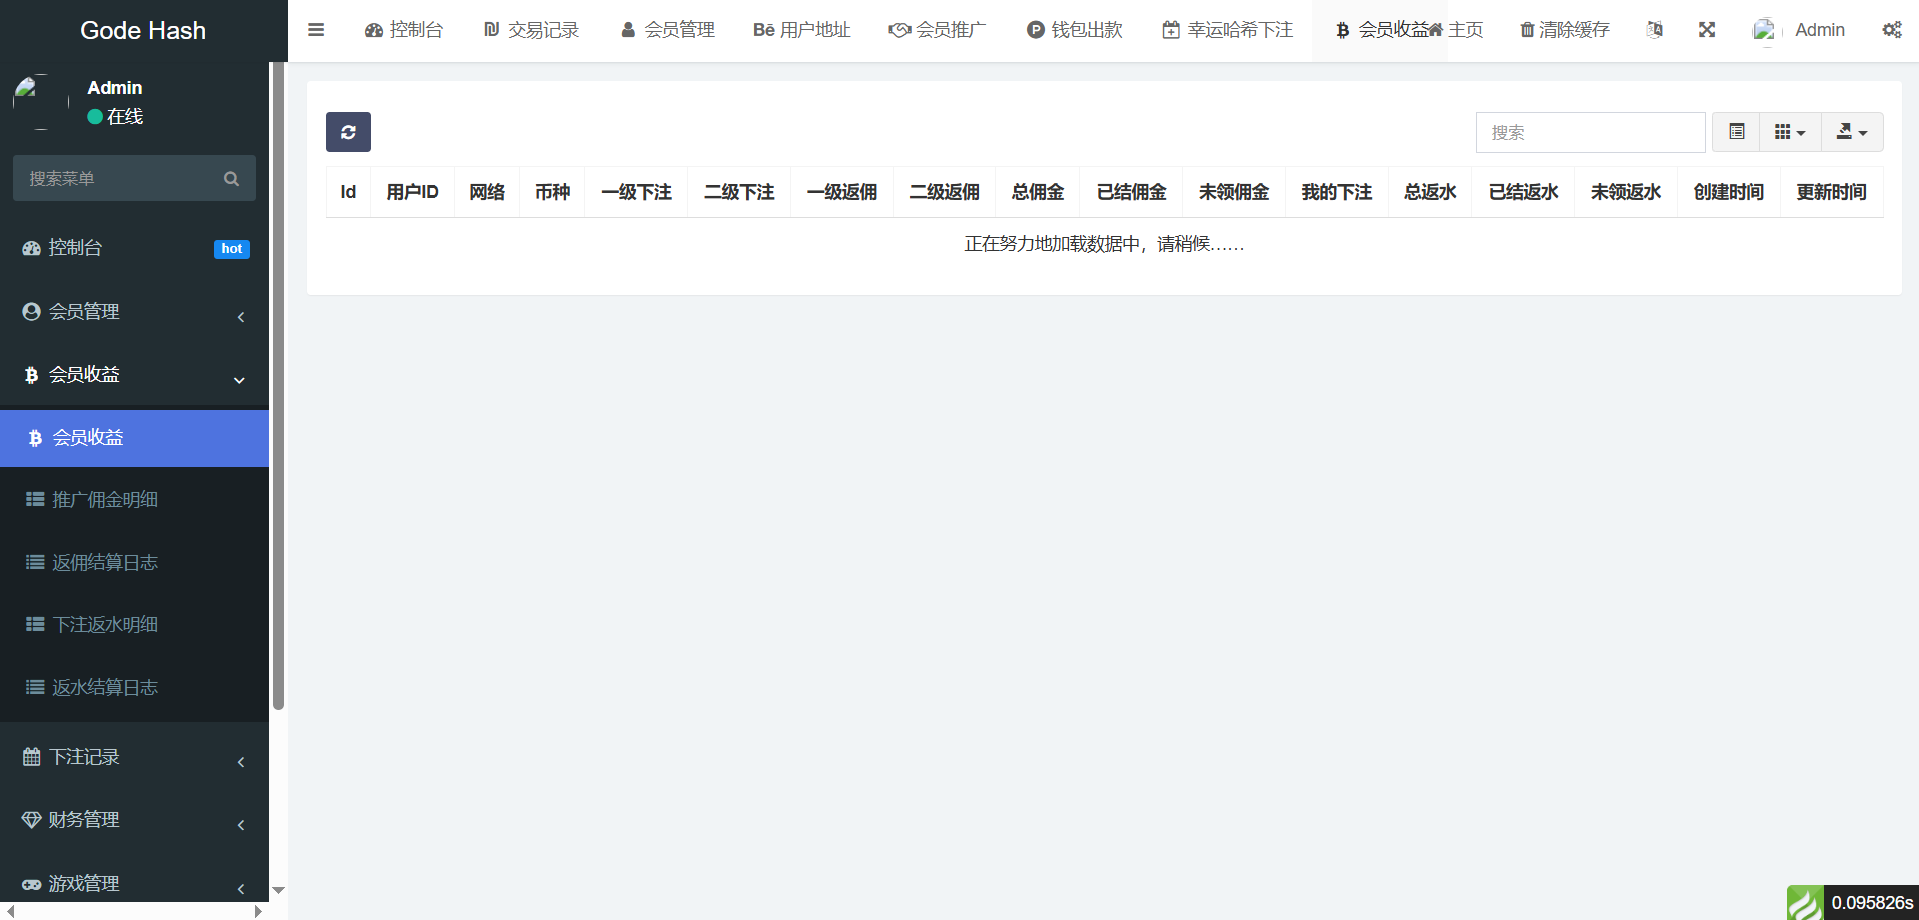Click the 0.095826s debug timing label
The image size is (1919, 920).
coord(1872,903)
